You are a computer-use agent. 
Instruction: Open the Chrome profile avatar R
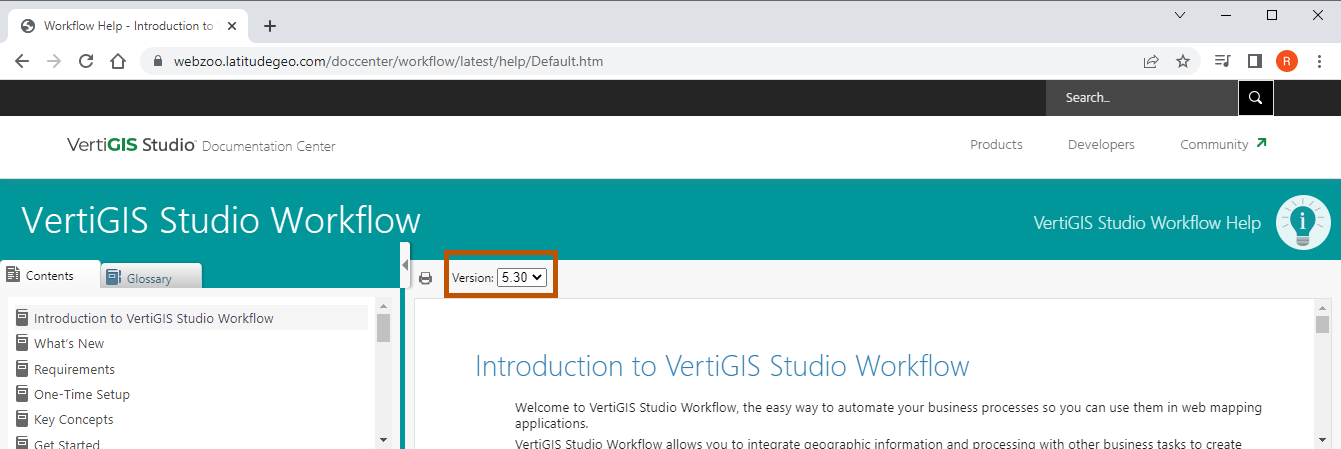click(1287, 61)
